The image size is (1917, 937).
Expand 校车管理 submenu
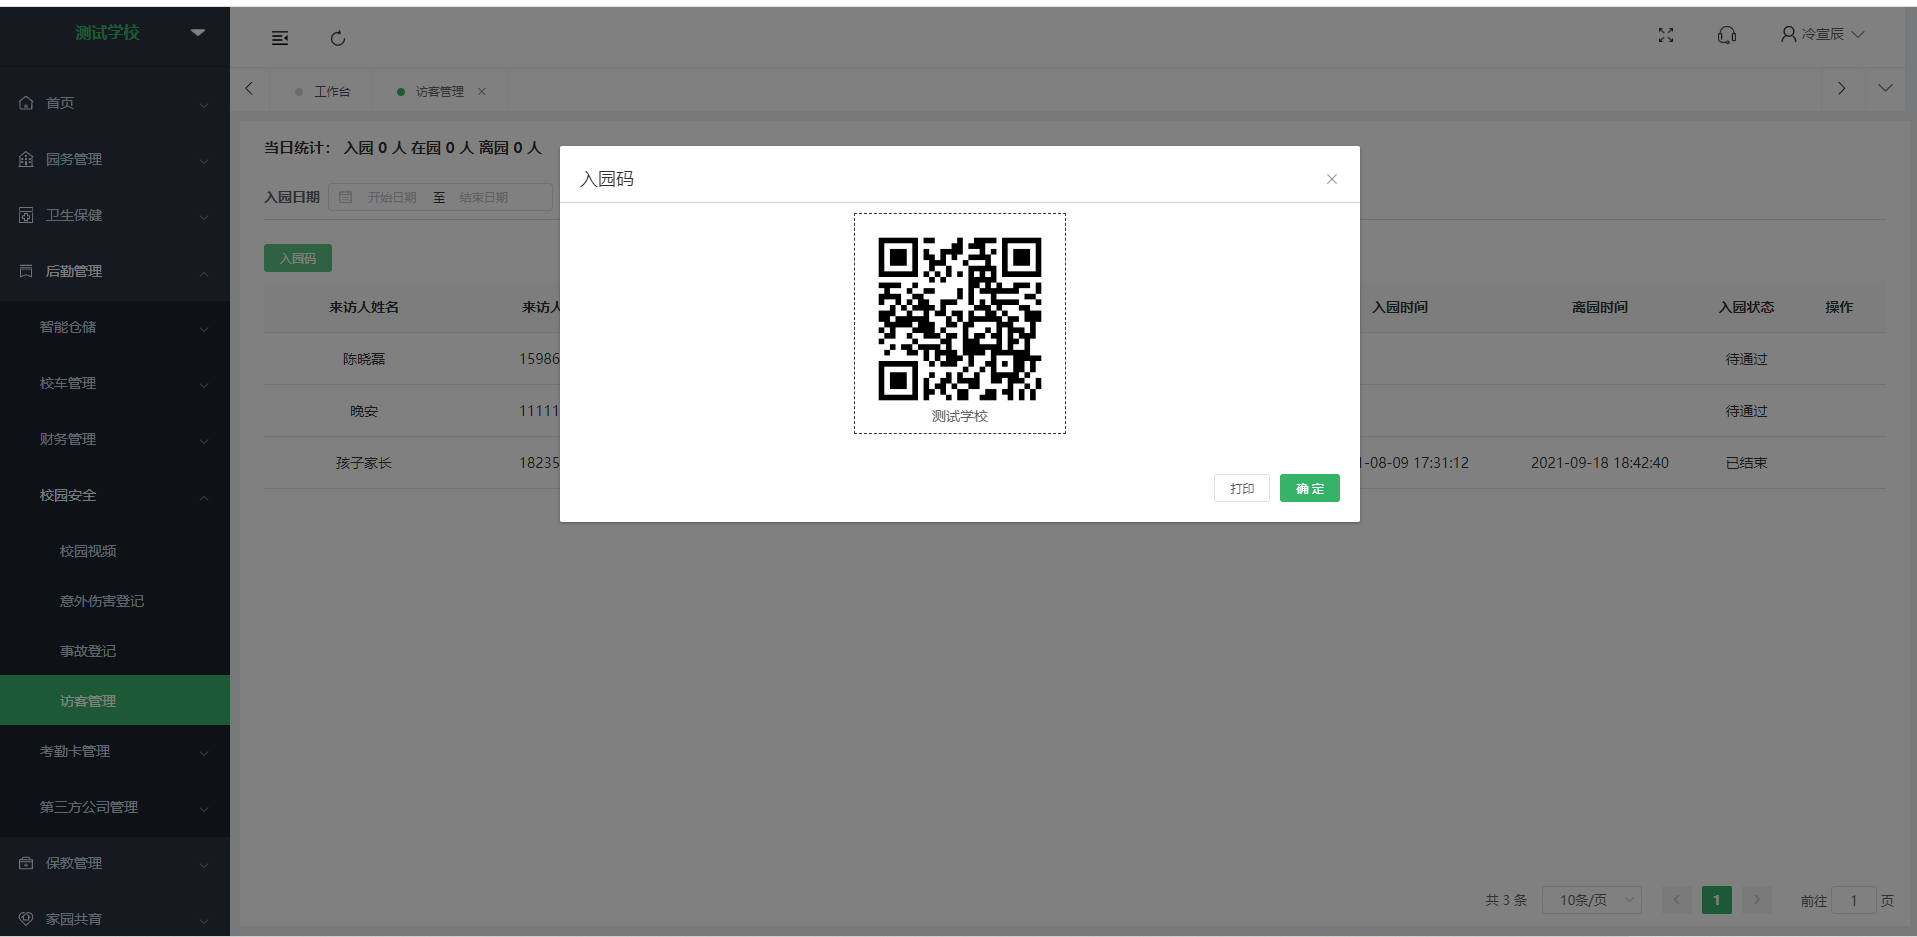coord(115,383)
